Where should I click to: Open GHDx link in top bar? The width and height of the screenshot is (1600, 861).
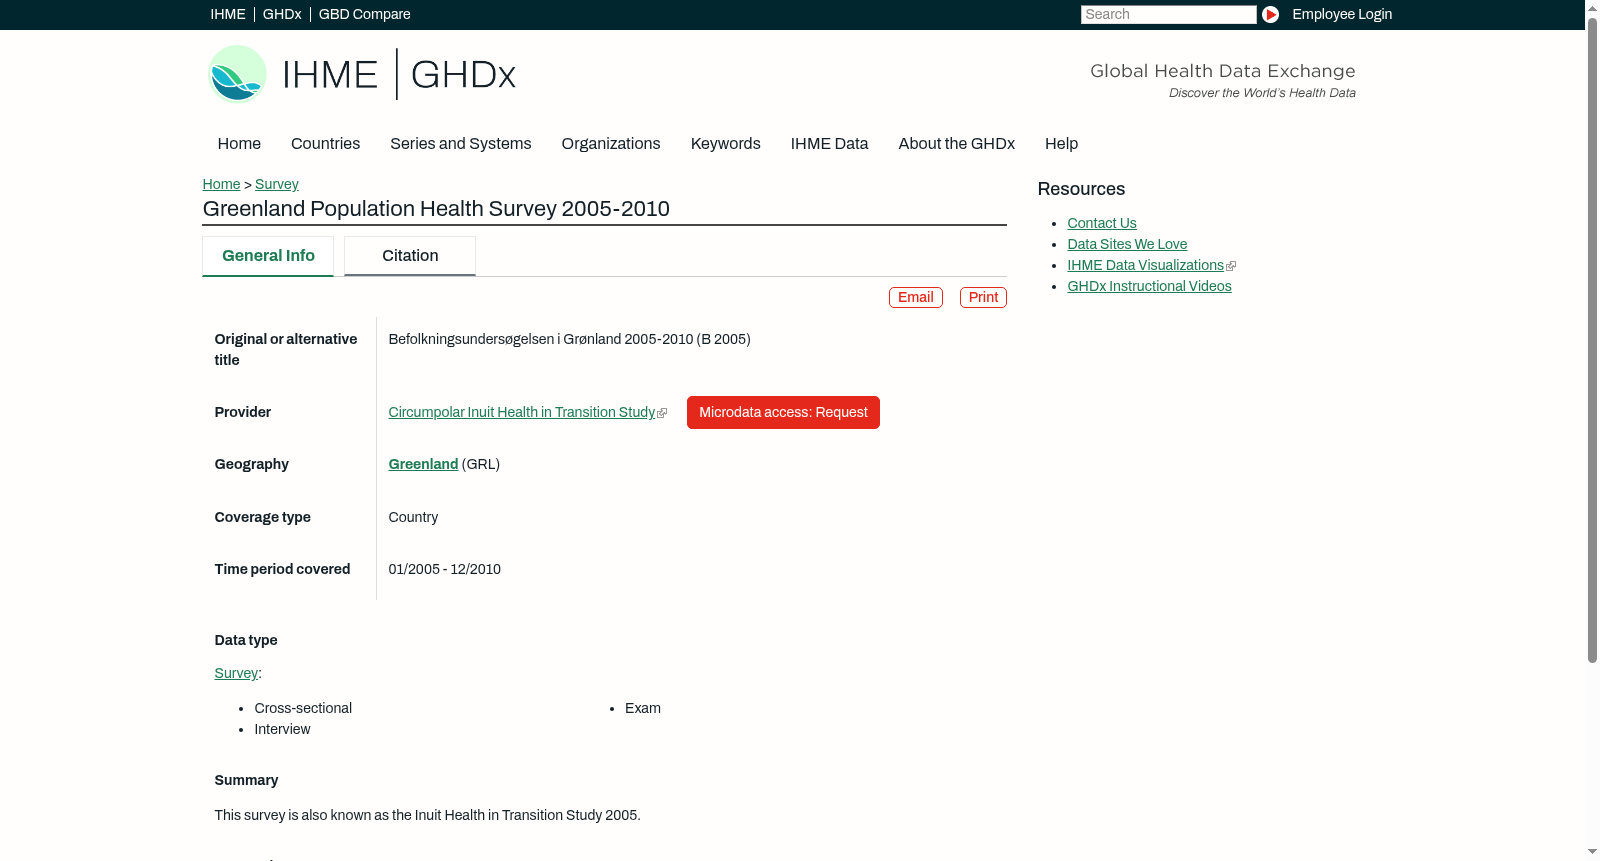282,14
